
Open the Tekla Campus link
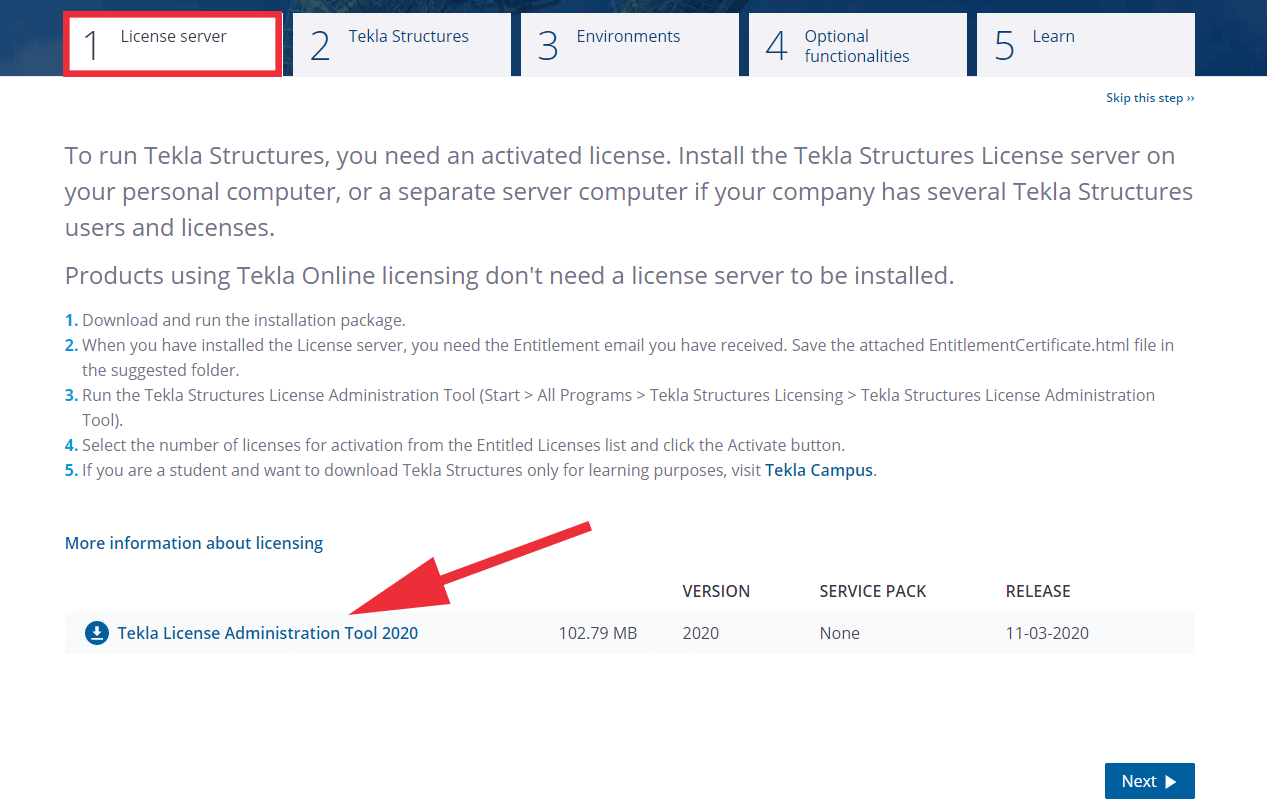819,470
